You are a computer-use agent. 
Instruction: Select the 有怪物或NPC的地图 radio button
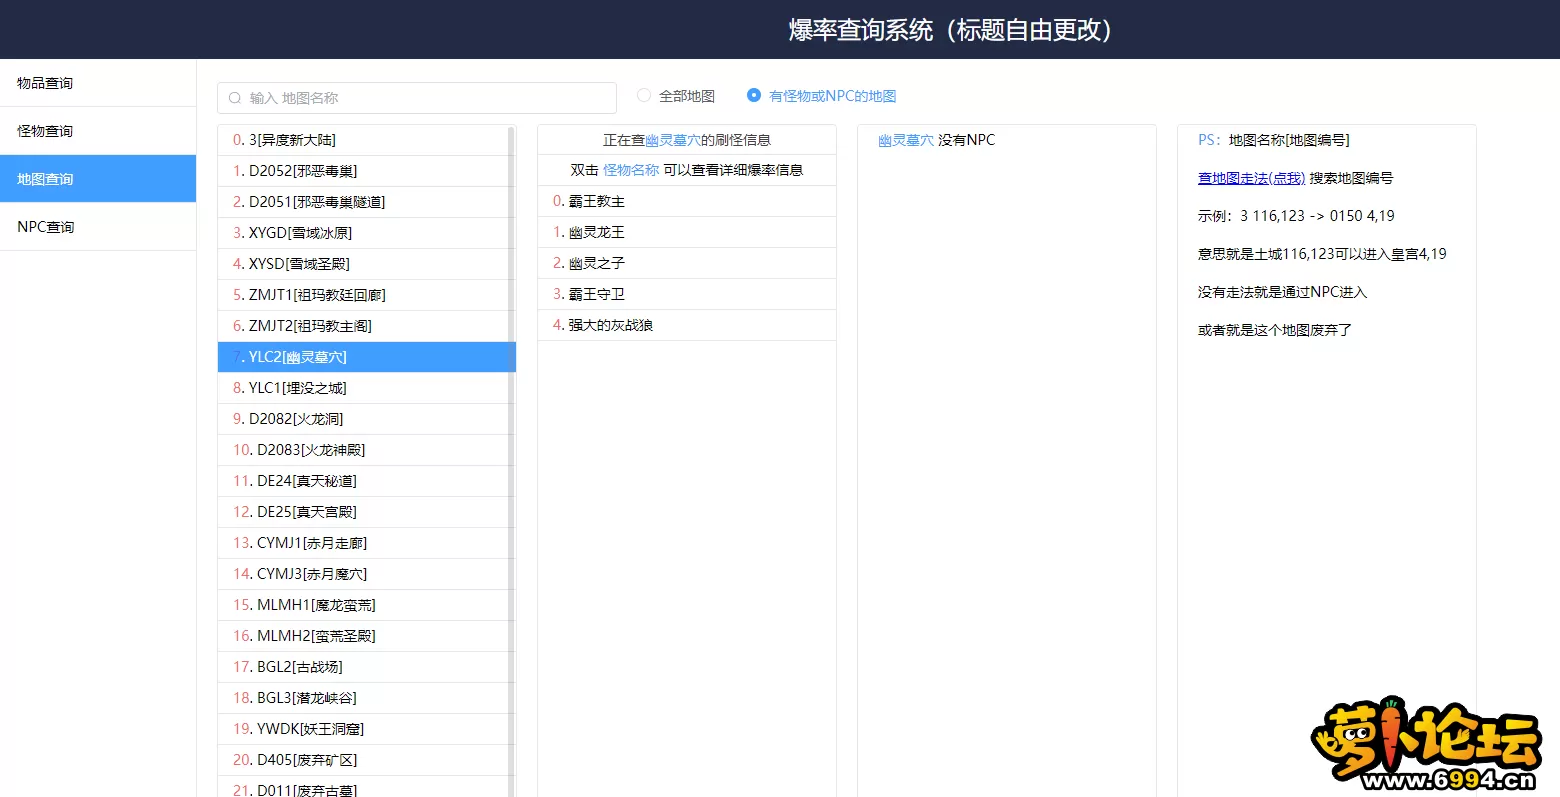click(x=754, y=95)
